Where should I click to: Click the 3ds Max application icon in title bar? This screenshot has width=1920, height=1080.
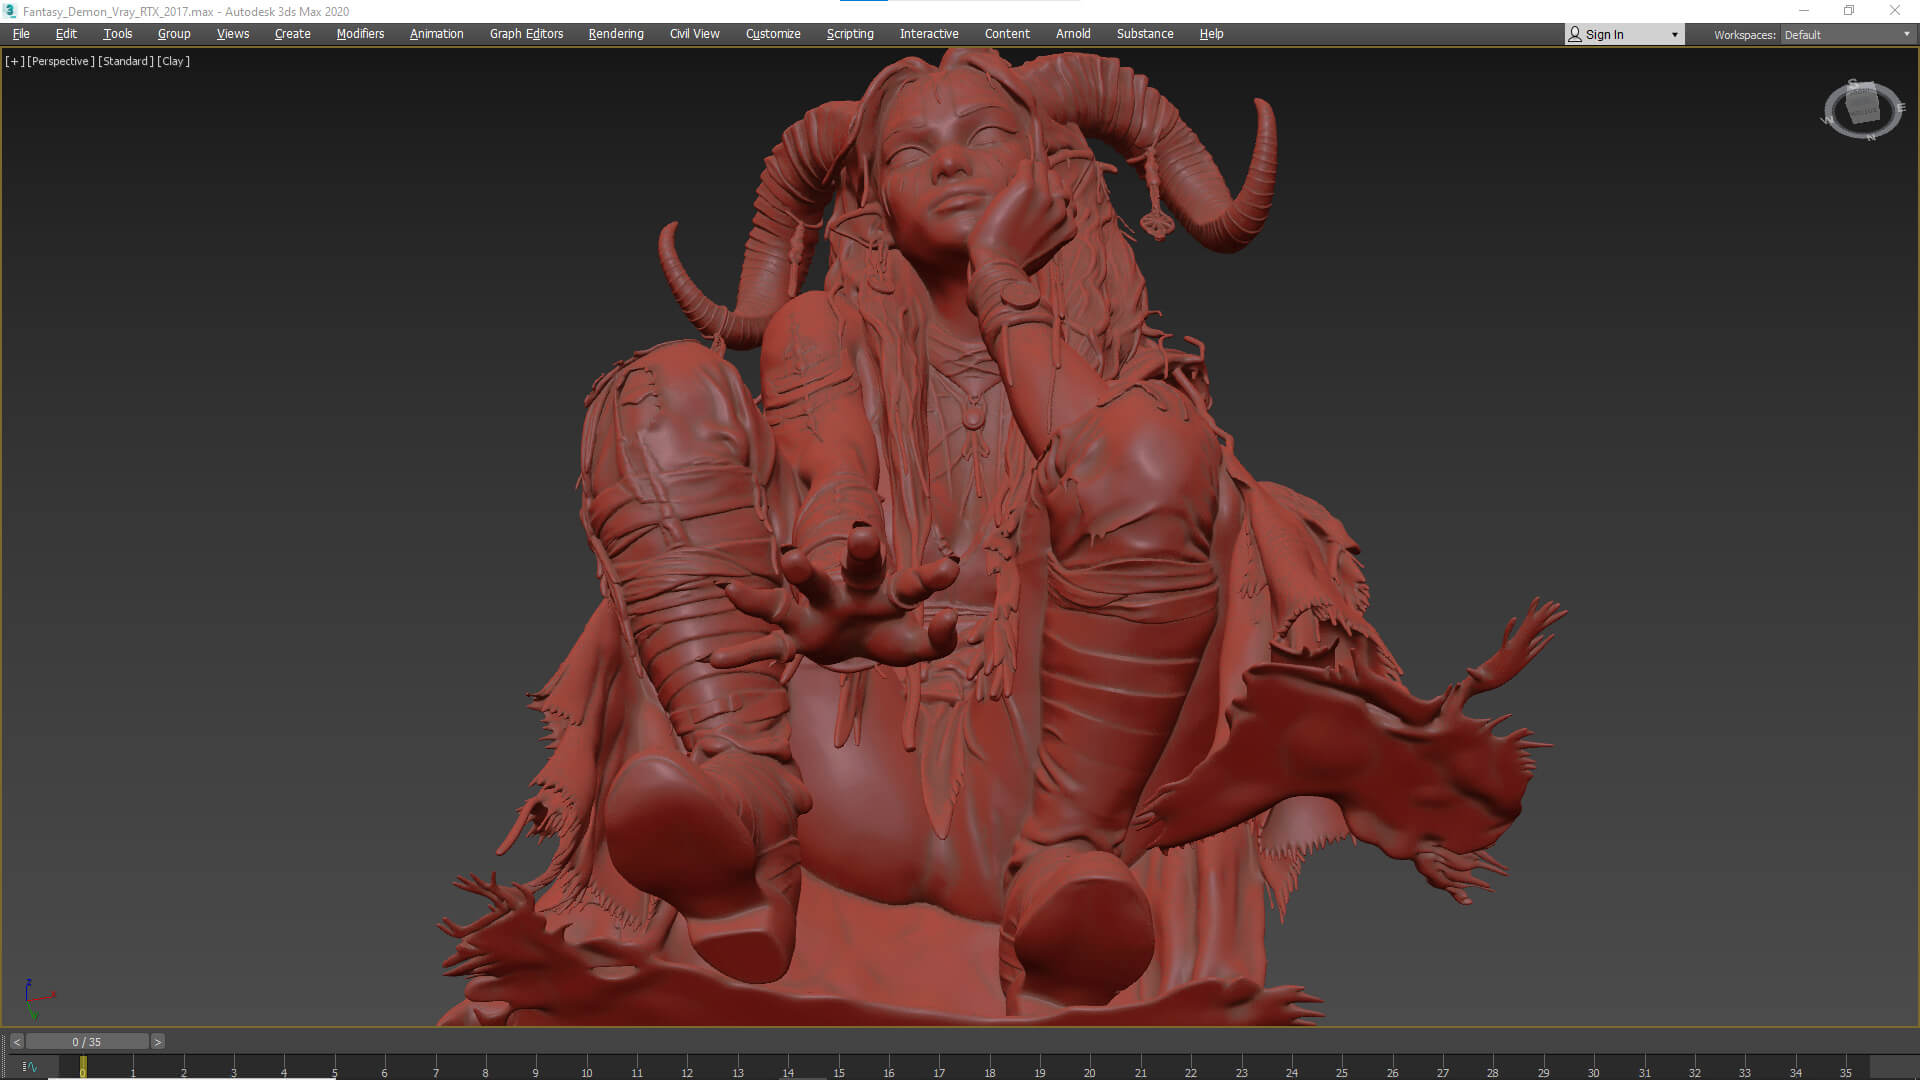point(10,11)
